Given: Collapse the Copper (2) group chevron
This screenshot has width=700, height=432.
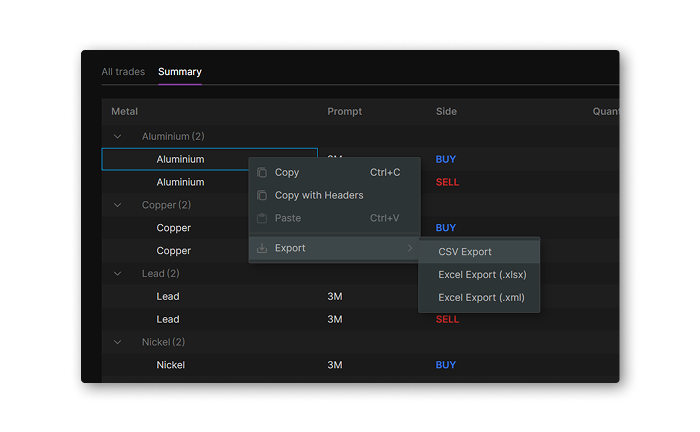Looking at the screenshot, I should 118,205.
